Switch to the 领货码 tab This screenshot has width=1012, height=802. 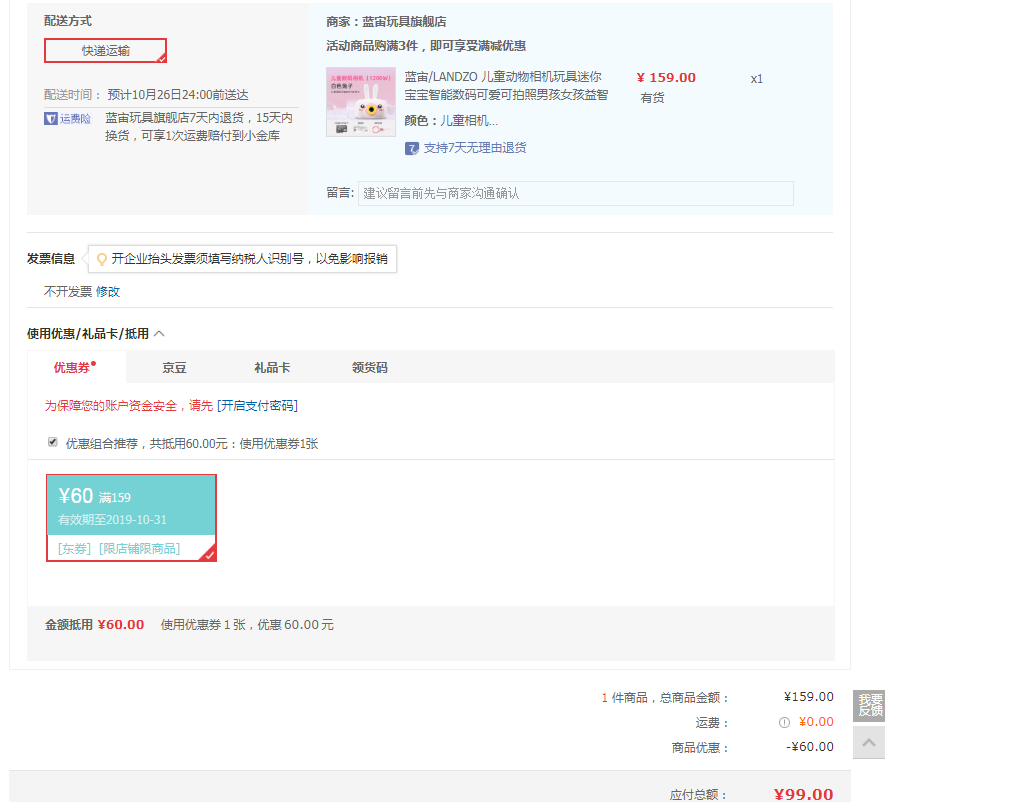tap(369, 368)
